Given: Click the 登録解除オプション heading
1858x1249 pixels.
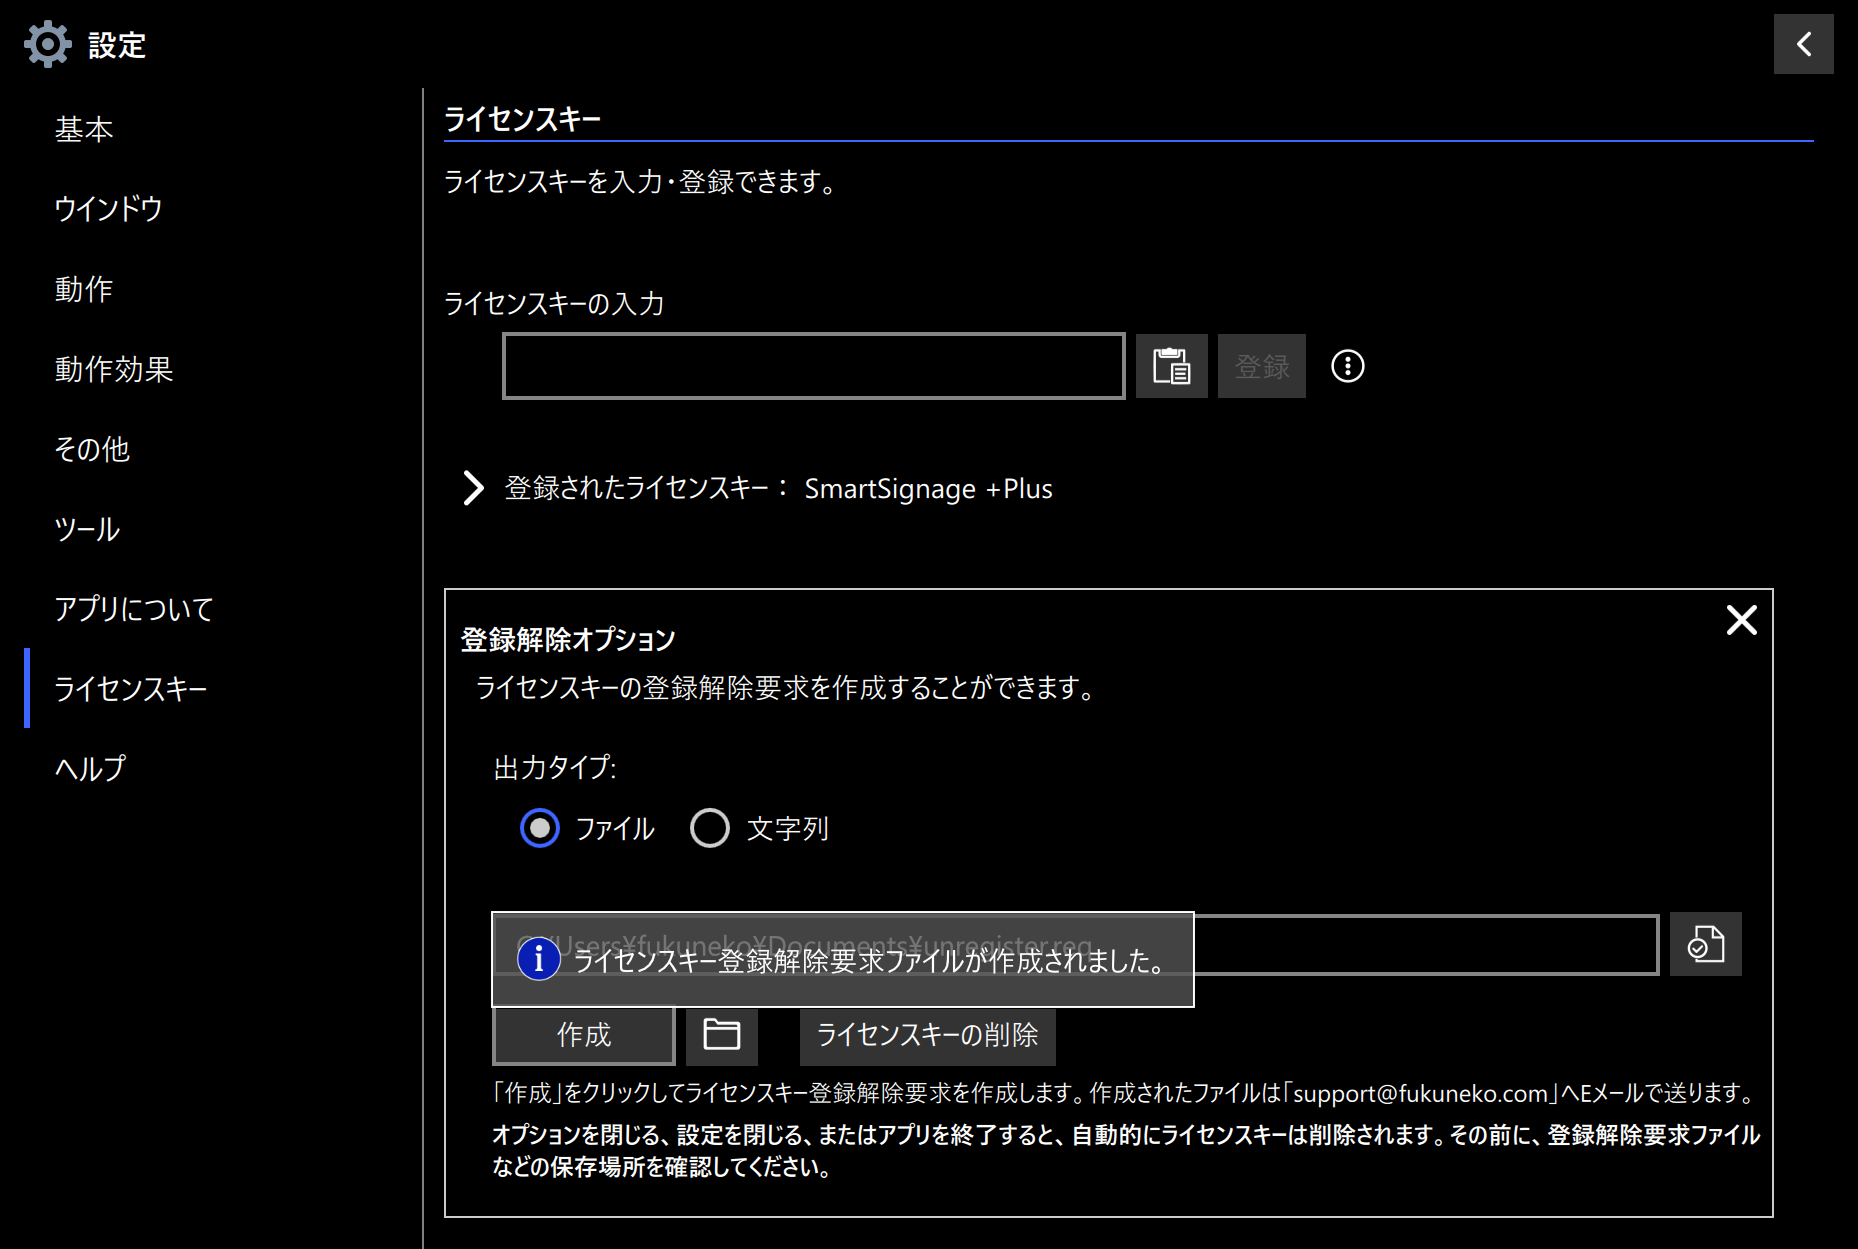Looking at the screenshot, I should pos(568,639).
